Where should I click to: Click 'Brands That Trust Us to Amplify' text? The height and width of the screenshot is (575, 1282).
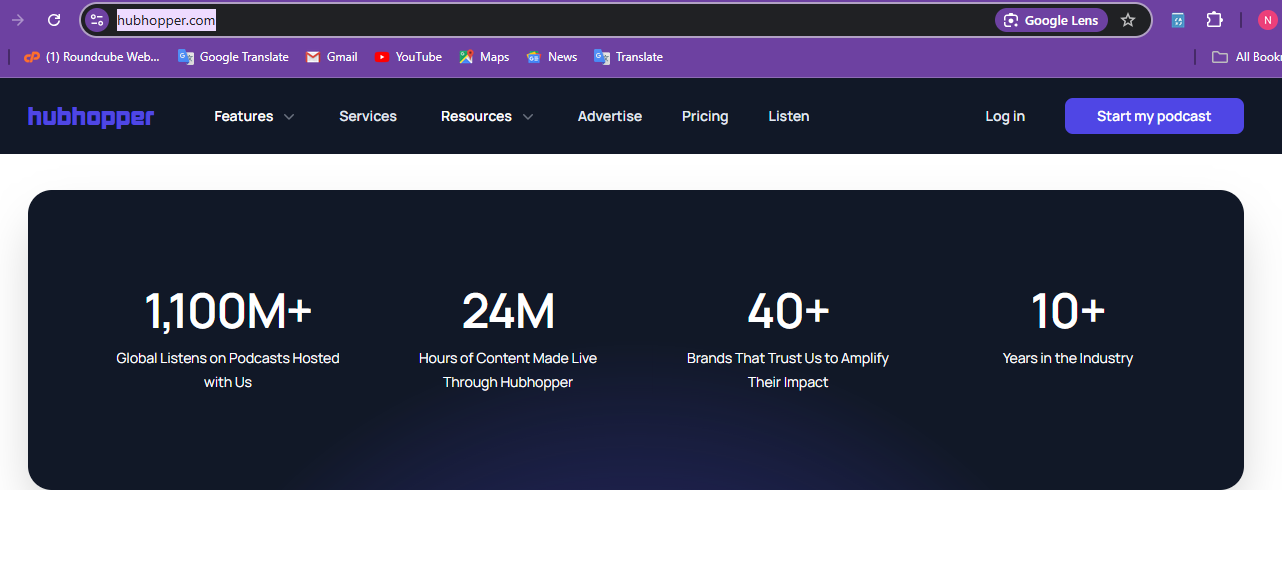788,358
